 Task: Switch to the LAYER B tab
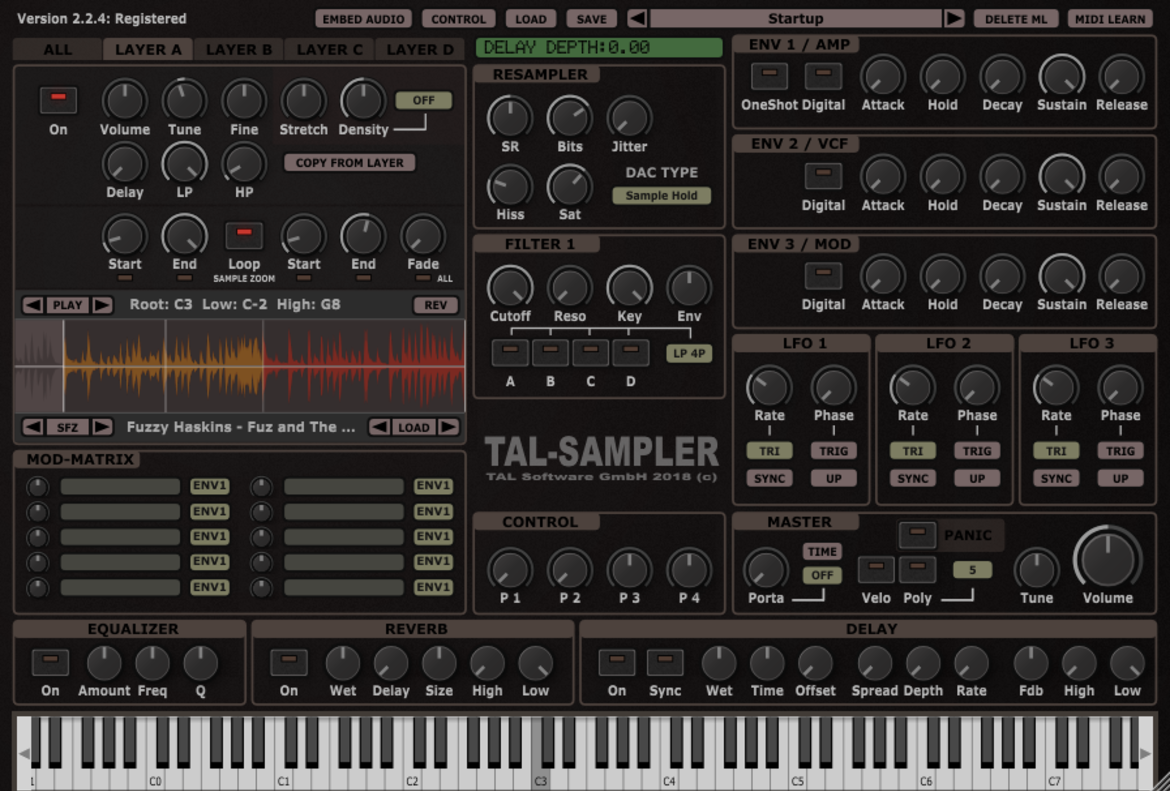[239, 50]
